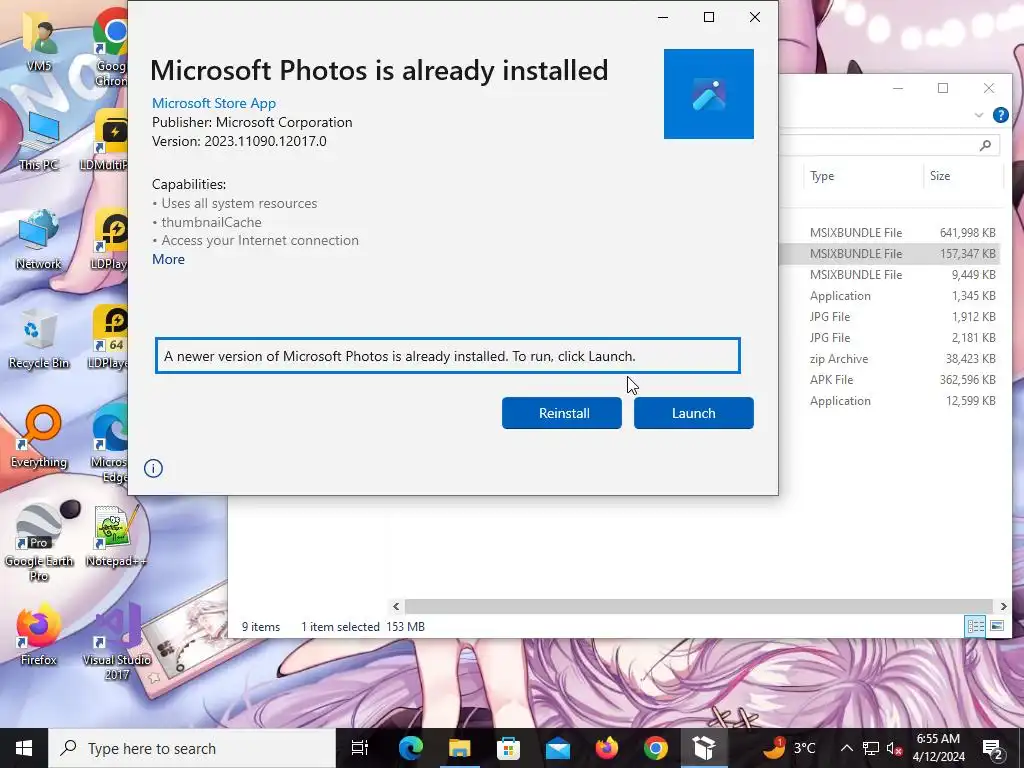Click the Launch button
The width and height of the screenshot is (1024, 768).
(694, 413)
